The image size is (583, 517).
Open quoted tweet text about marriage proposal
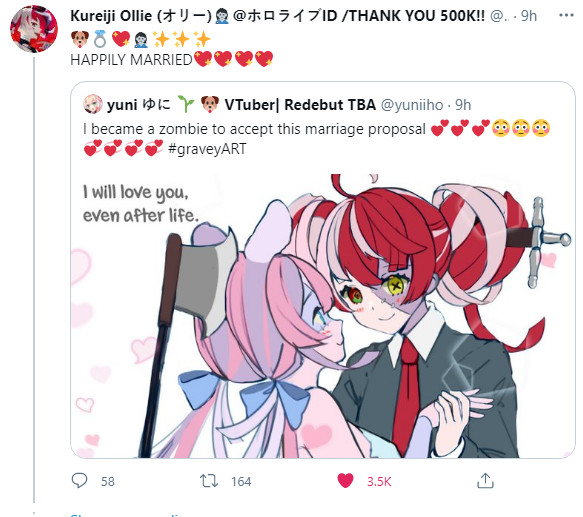coord(316,139)
